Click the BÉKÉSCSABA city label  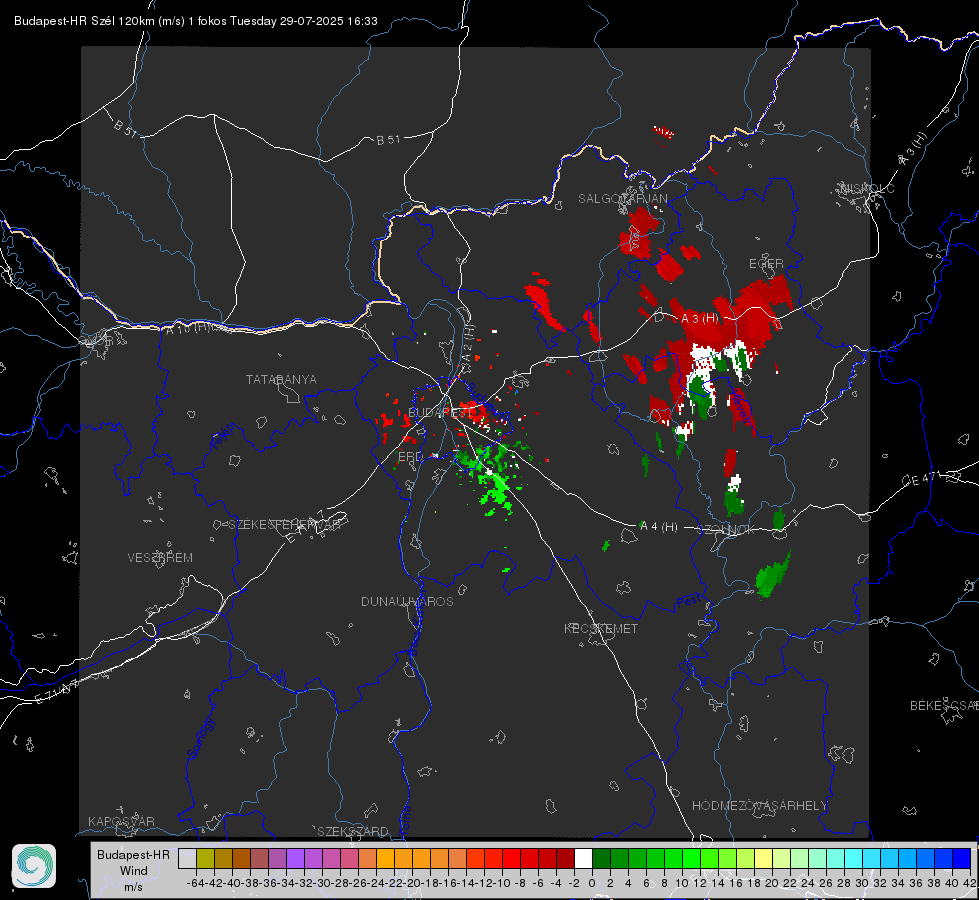pyautogui.click(x=944, y=706)
